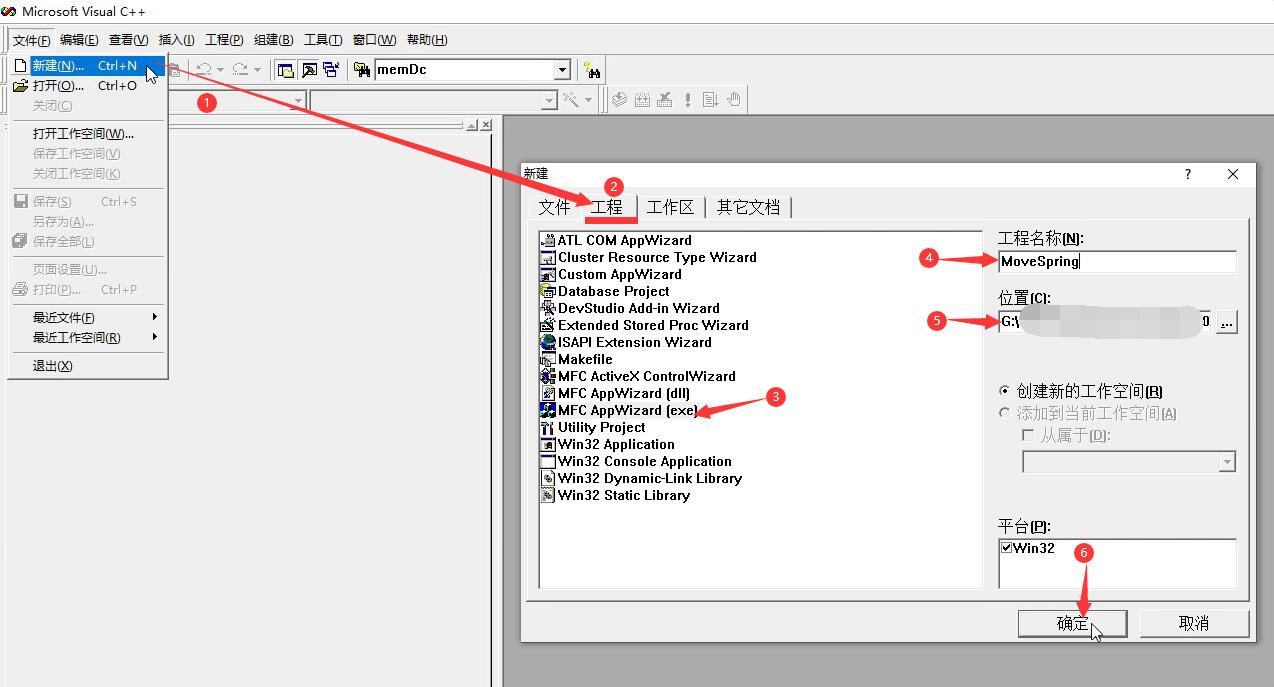Switch to the 工作区 tab

tap(670, 207)
